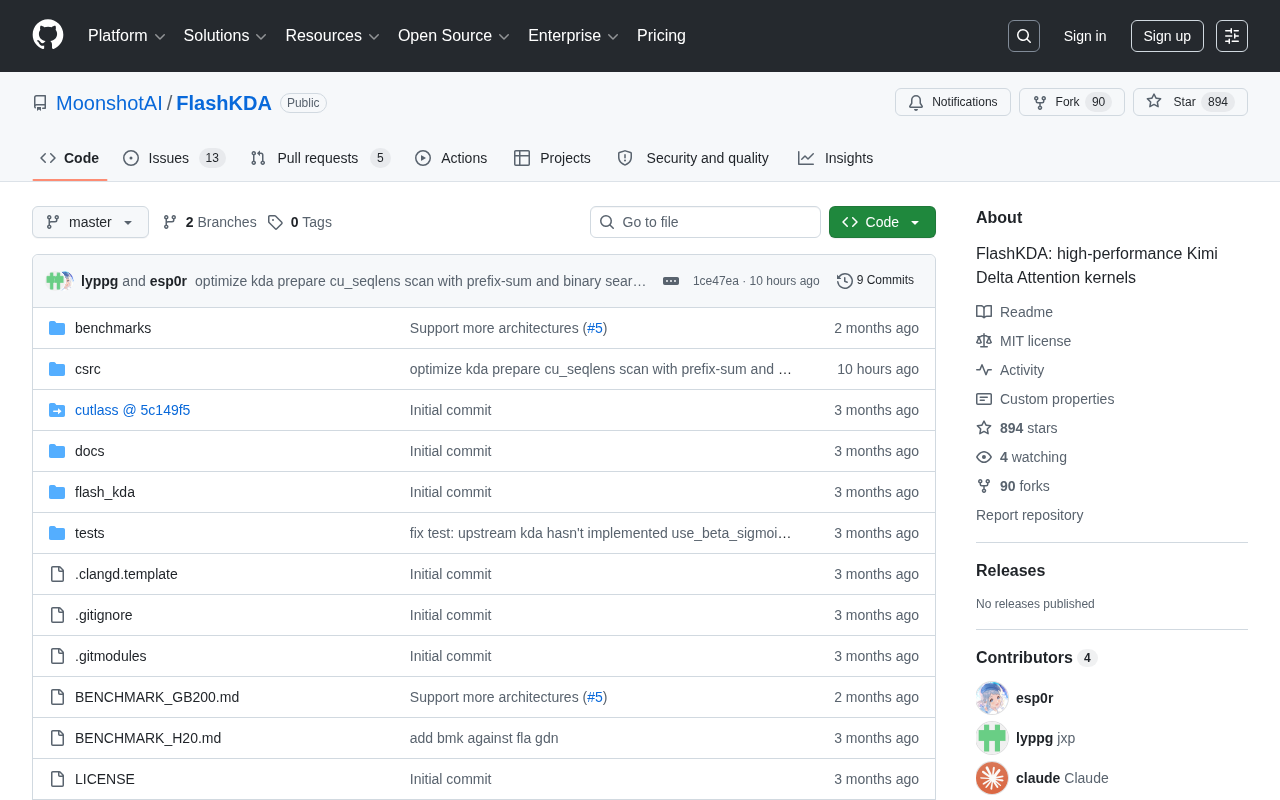View the 2 Branches link
The image size is (1280, 800).
(x=209, y=222)
